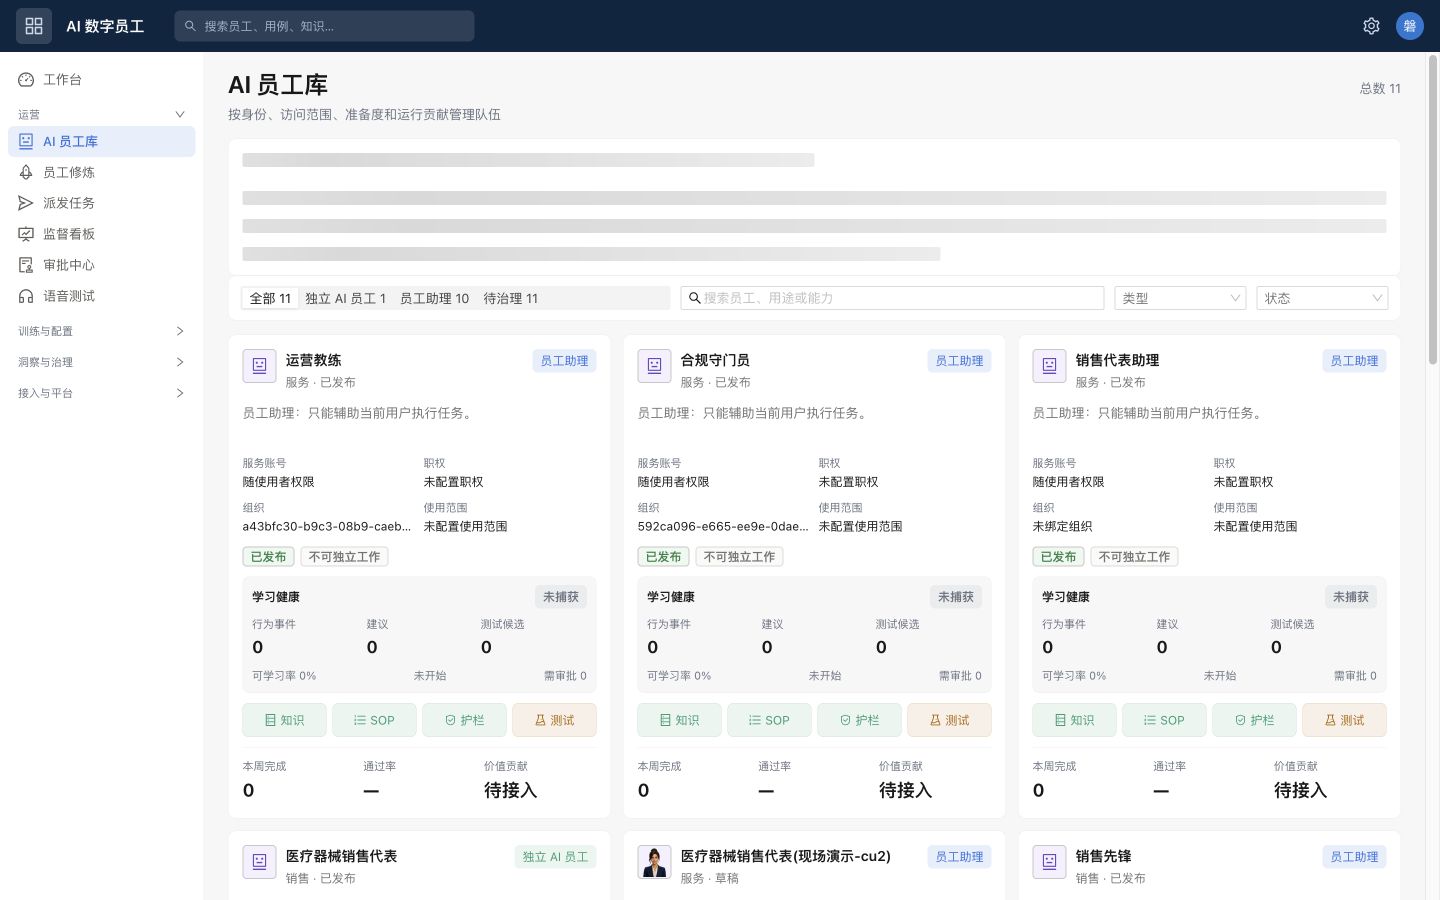Viewport: 1440px width, 900px height.
Task: Click 员工助理 badge on 销售代表助理 card
Action: (x=1354, y=361)
